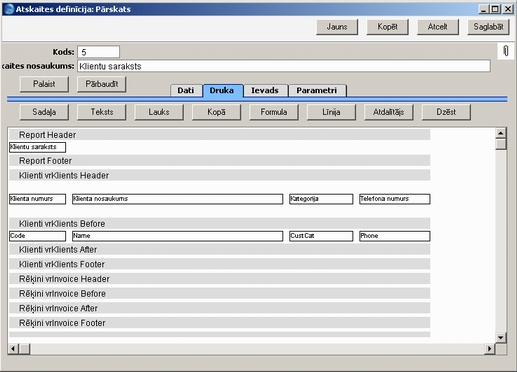Insert a formula with Formula button
This screenshot has height=372, width=517.
tap(274, 112)
